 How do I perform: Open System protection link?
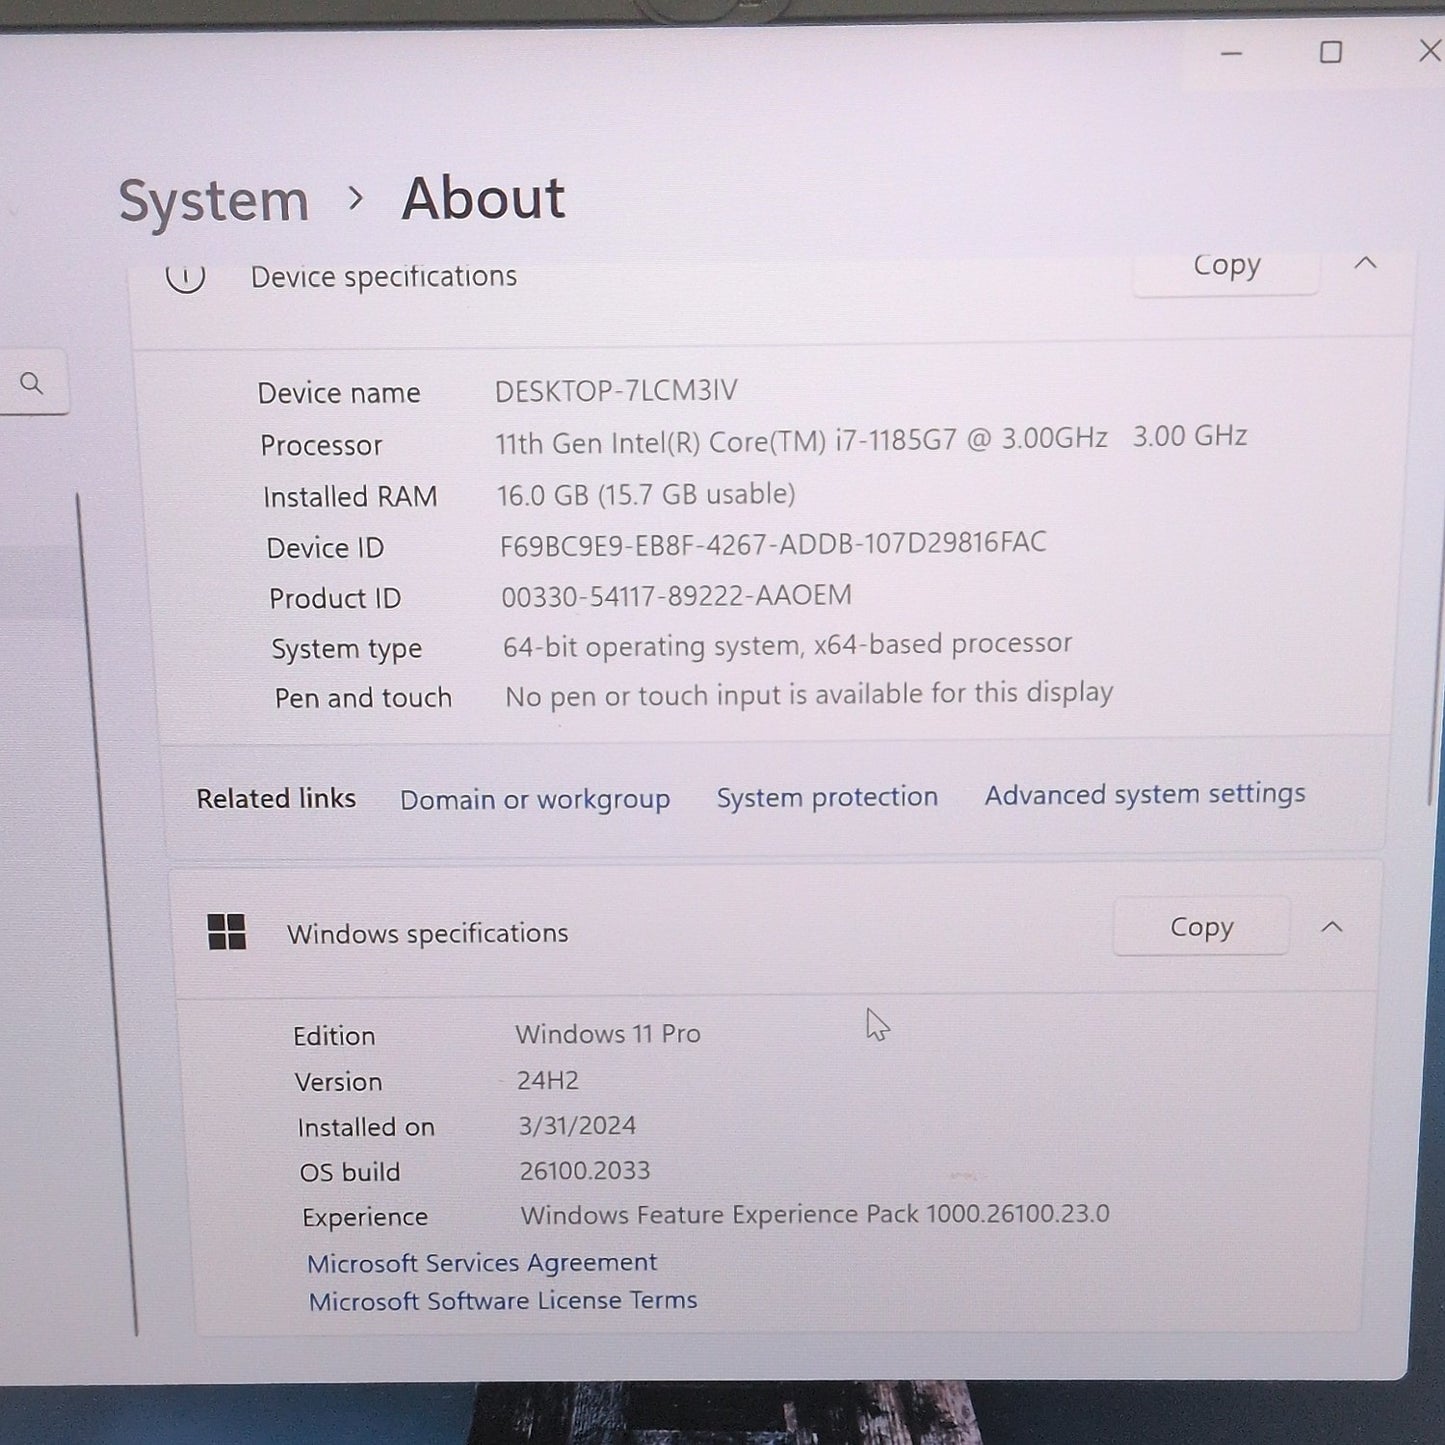pyautogui.click(x=827, y=797)
